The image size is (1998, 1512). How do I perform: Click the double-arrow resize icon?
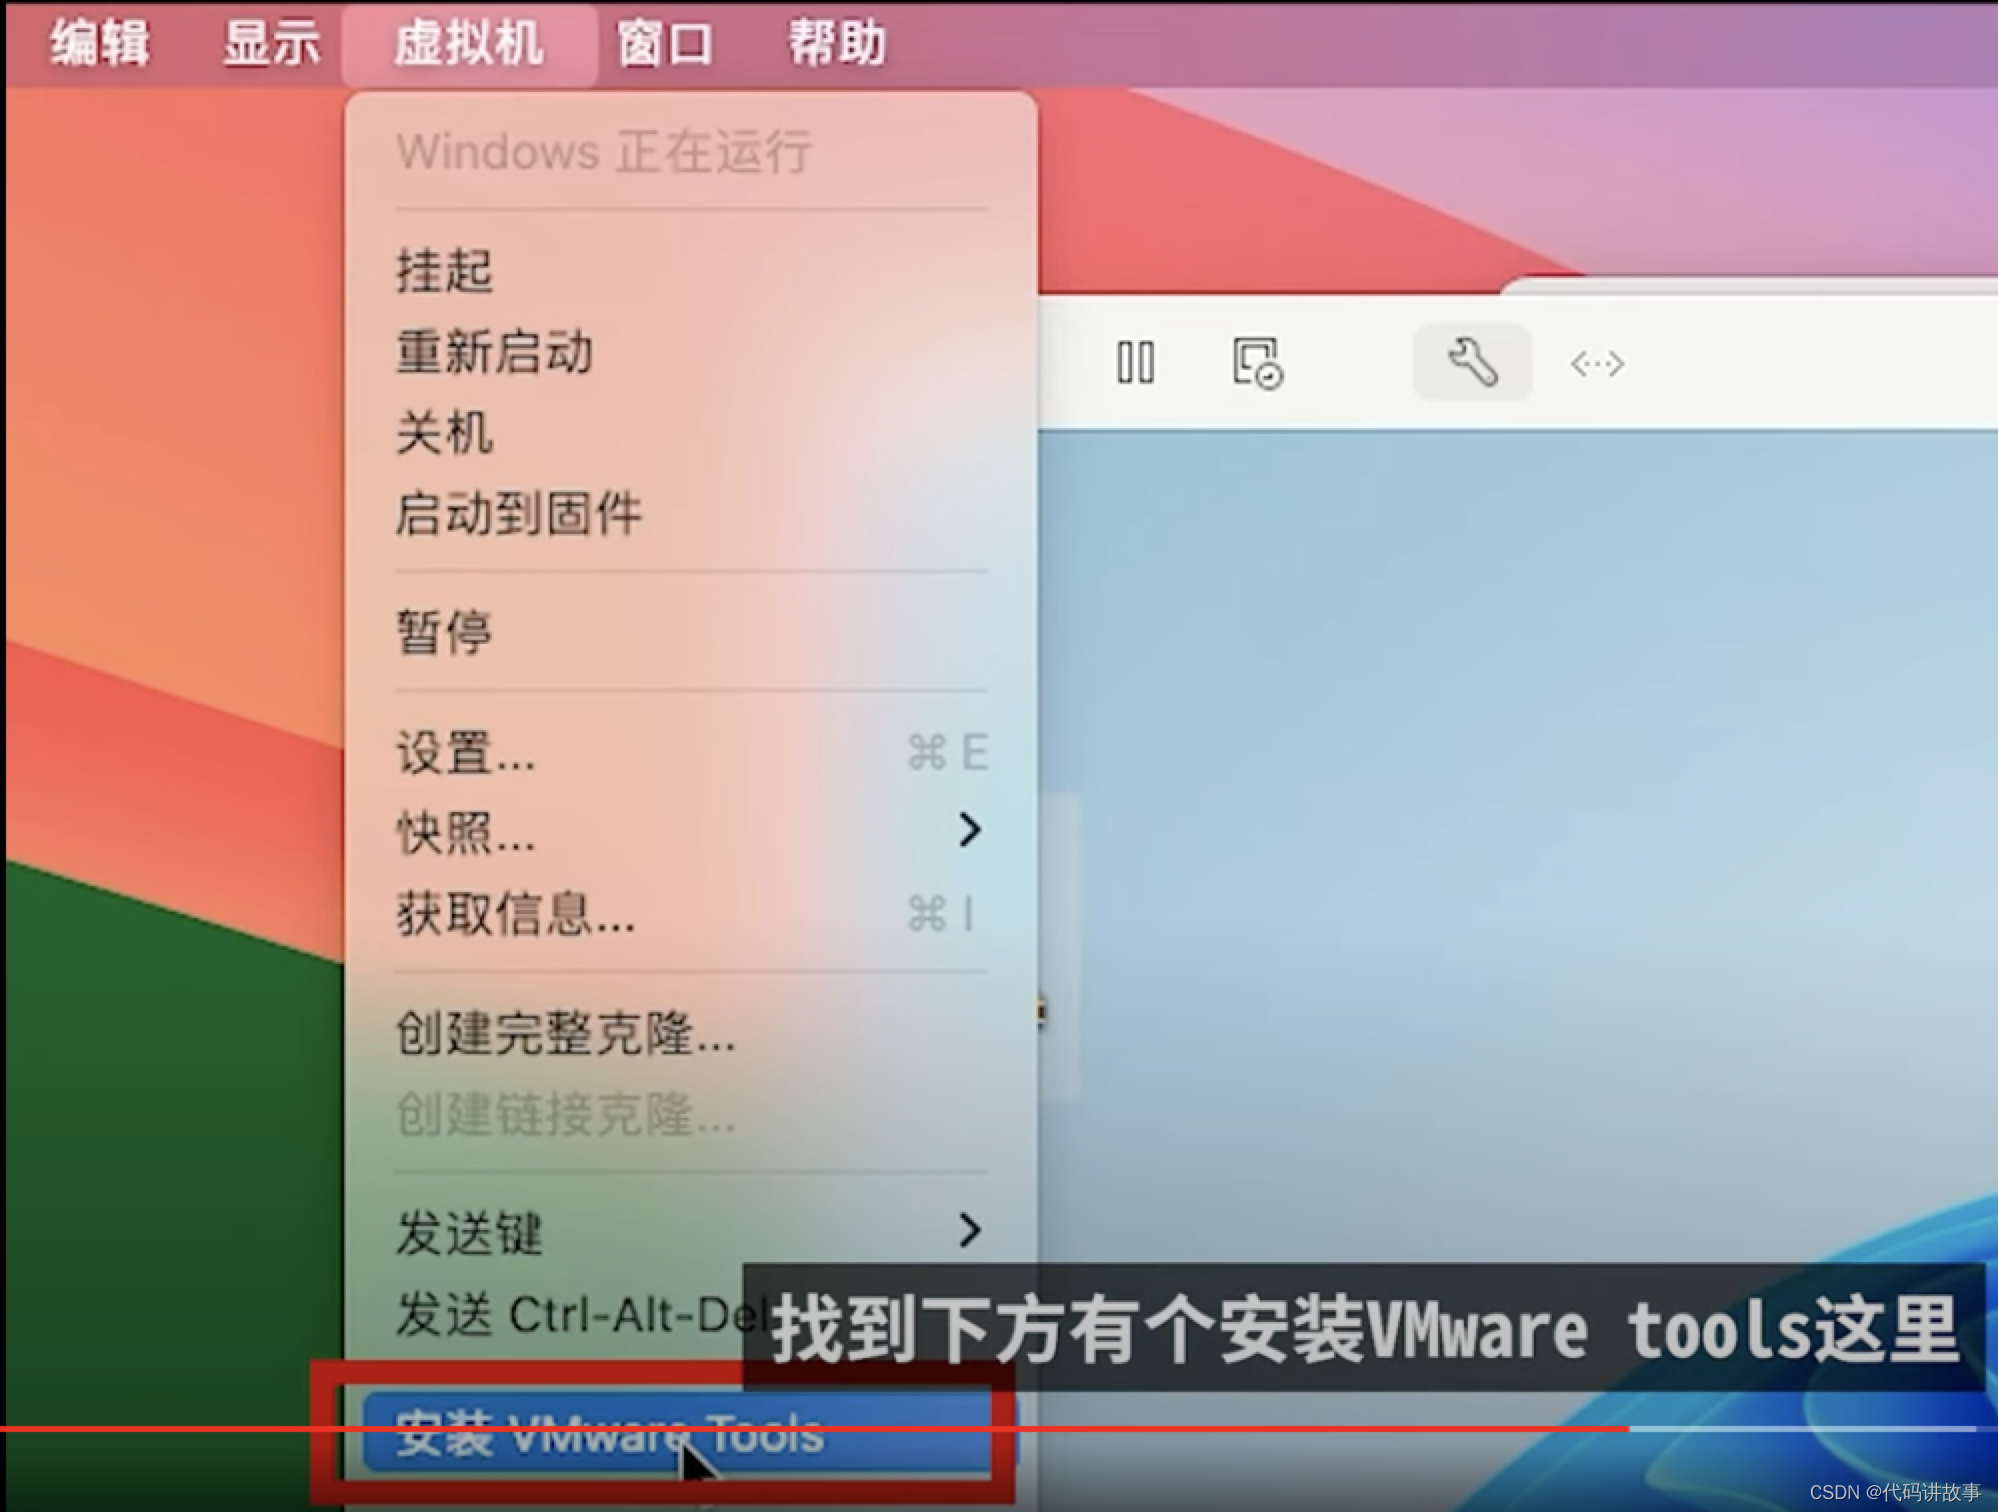[1597, 363]
